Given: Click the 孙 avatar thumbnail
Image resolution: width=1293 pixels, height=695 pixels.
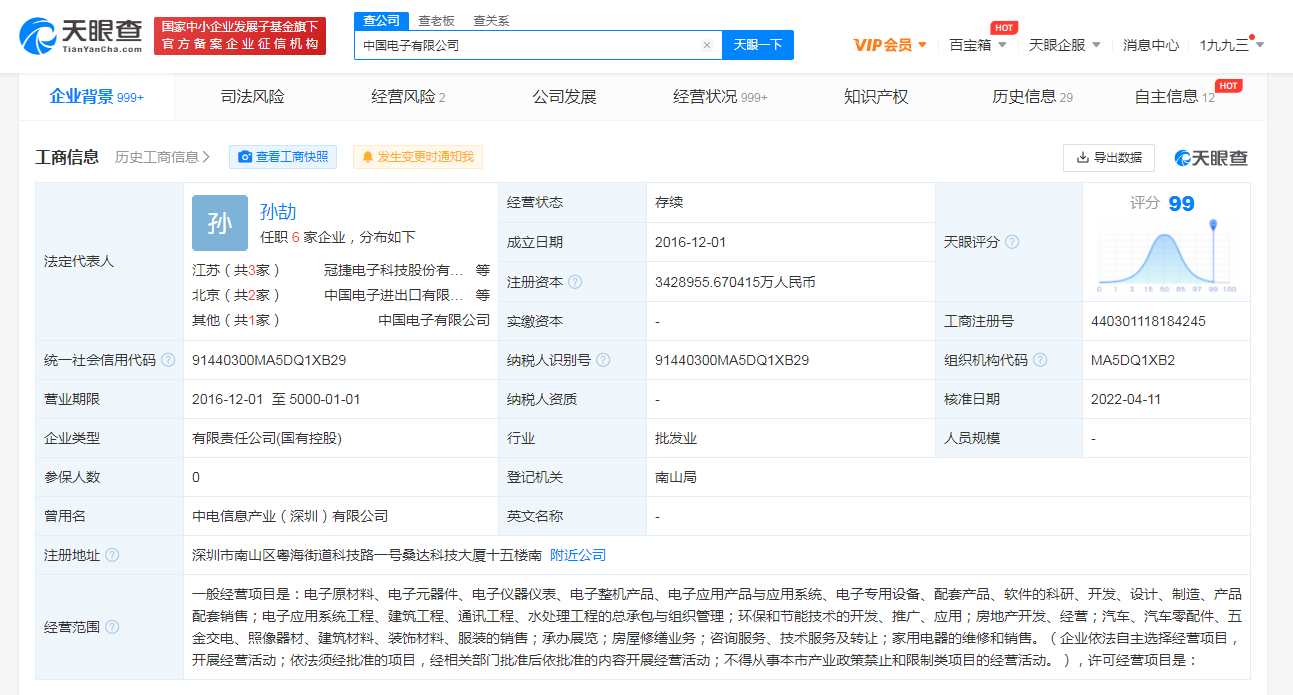Looking at the screenshot, I should click(x=220, y=223).
